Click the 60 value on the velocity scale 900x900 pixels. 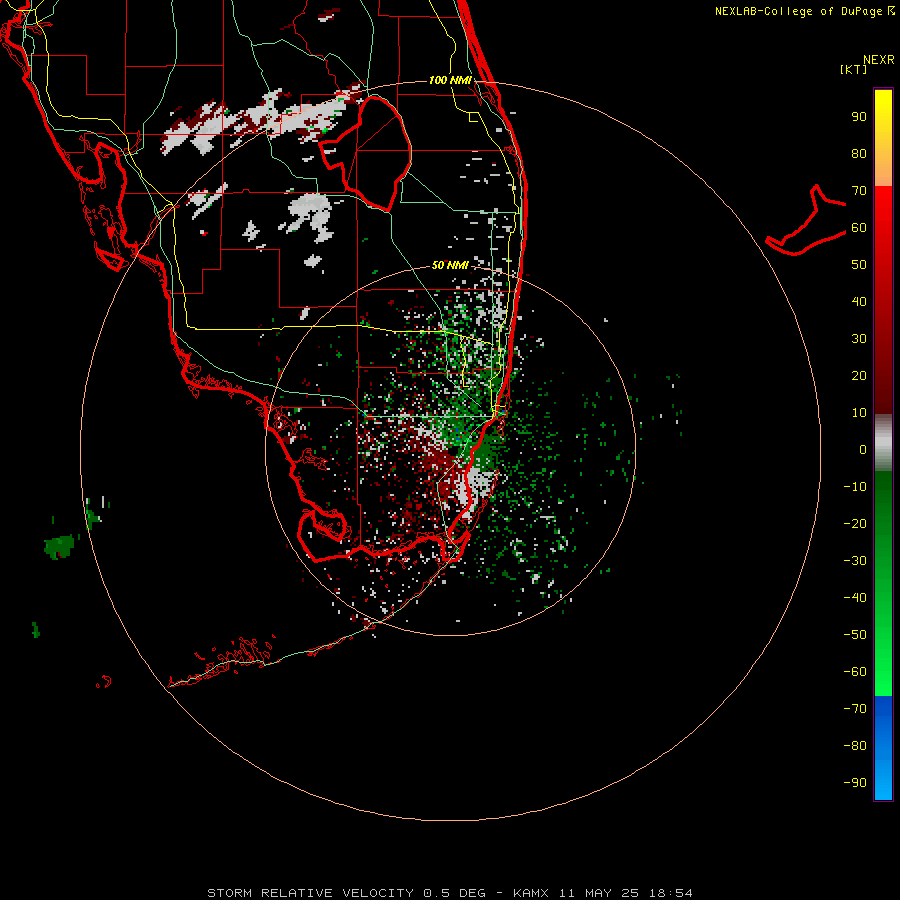[x=859, y=228]
